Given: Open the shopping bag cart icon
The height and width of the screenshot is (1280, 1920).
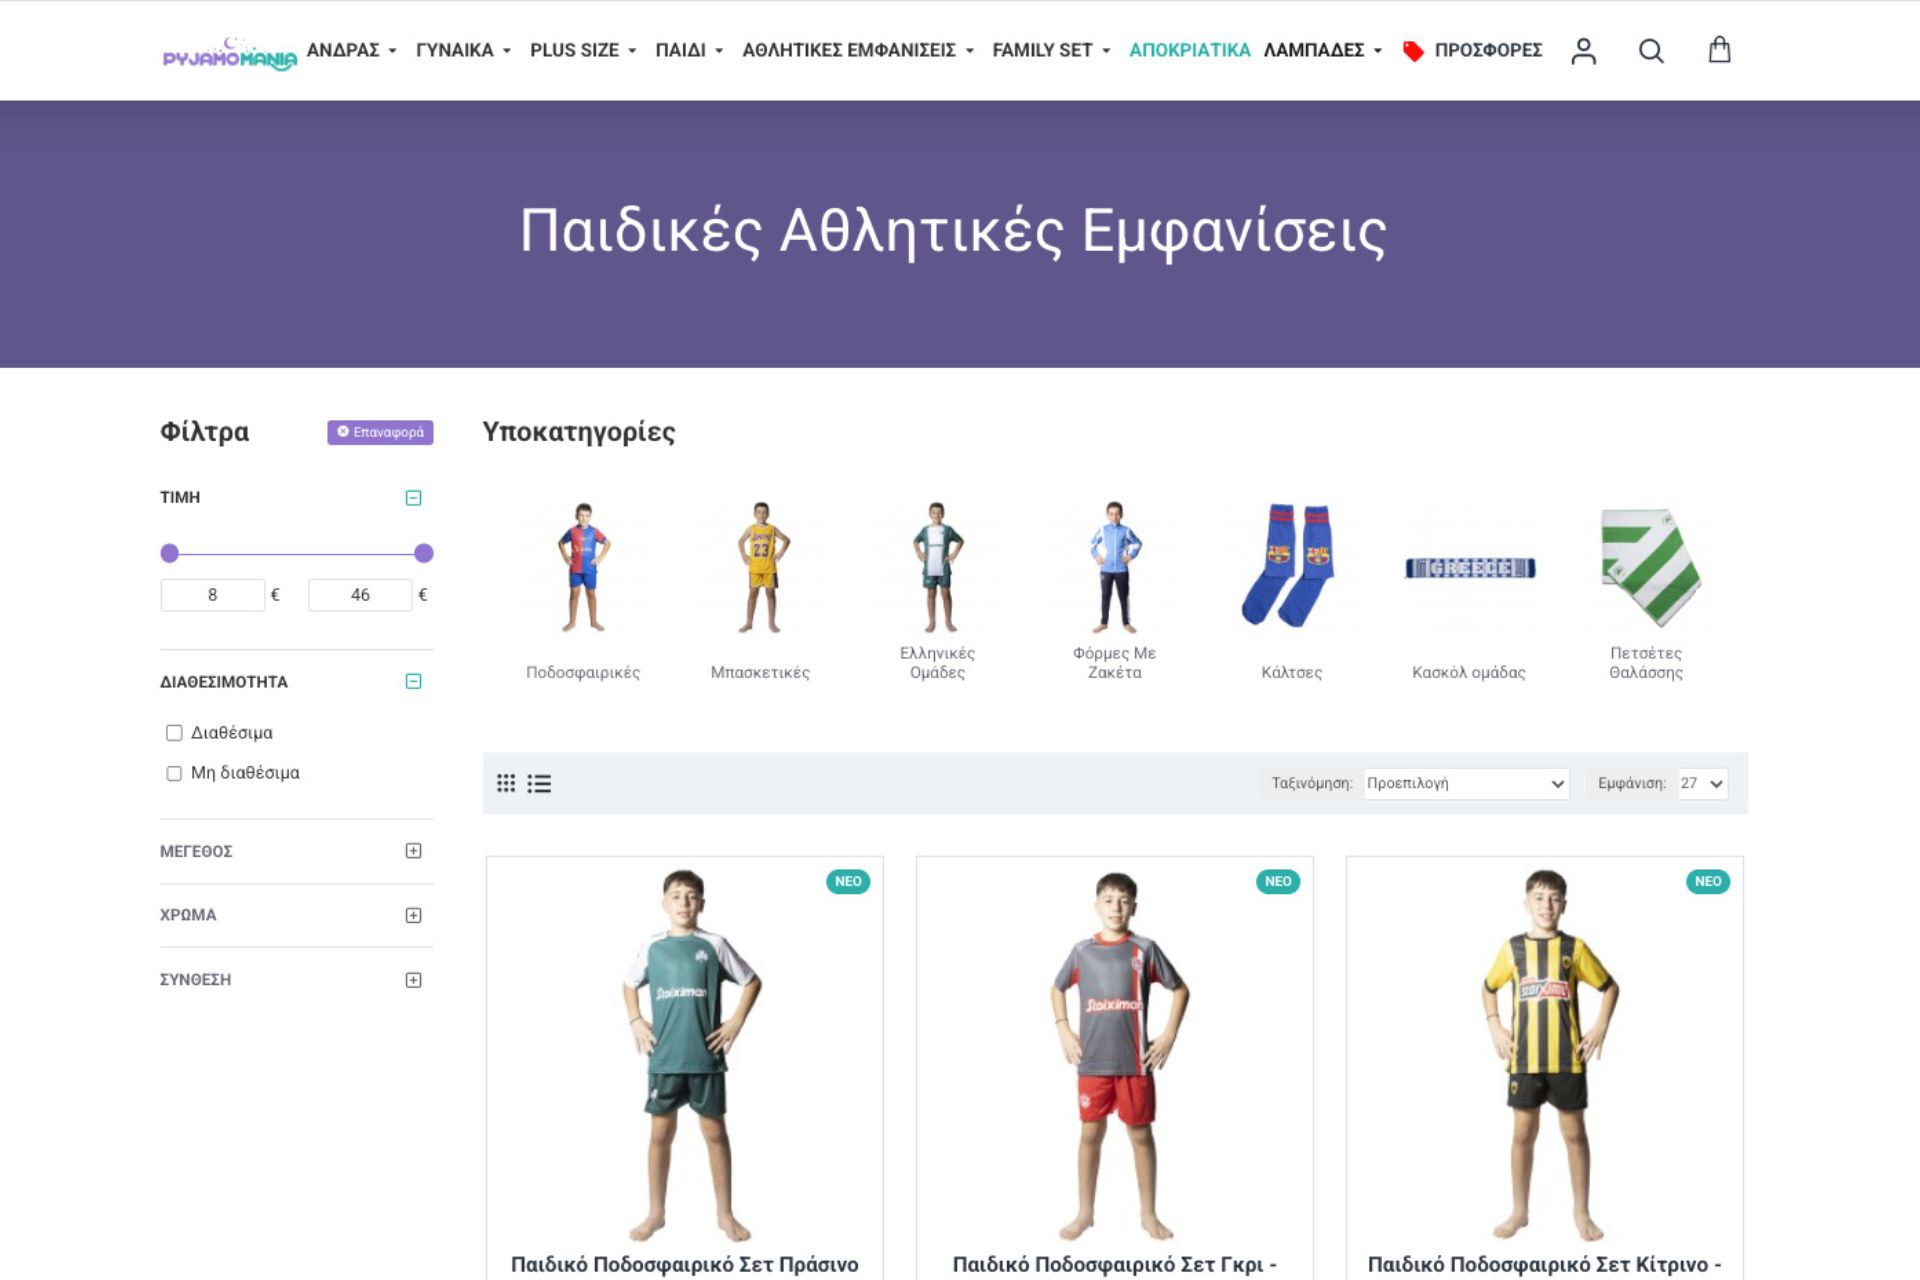Looking at the screenshot, I should tap(1719, 50).
